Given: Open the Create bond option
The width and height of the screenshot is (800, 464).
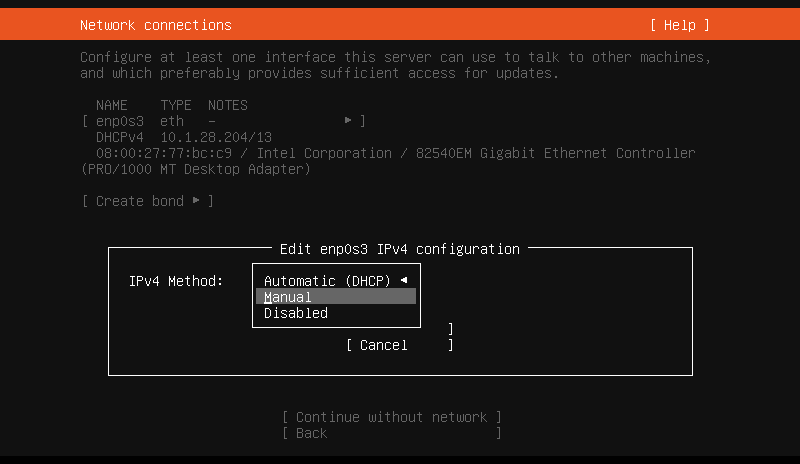Looking at the screenshot, I should click(x=140, y=201).
